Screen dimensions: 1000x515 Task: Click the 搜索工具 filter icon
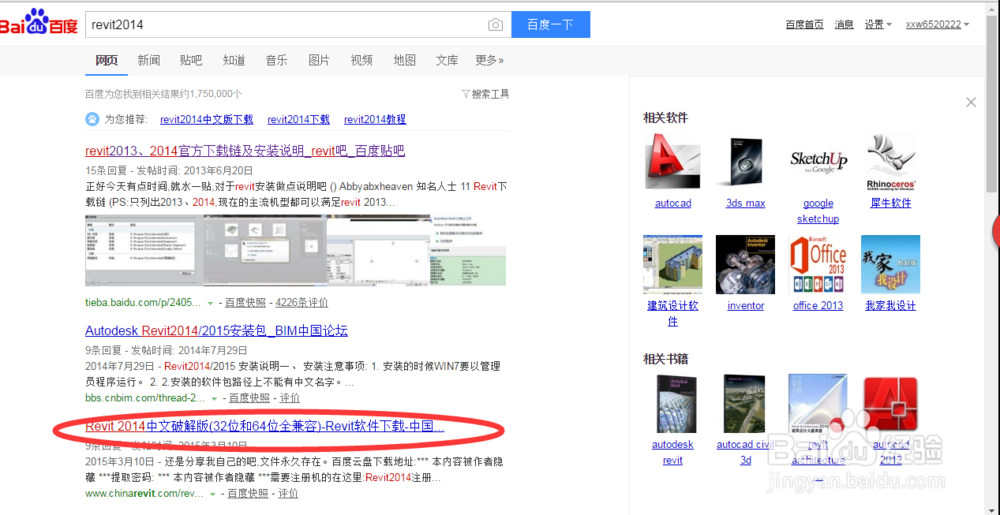click(x=466, y=94)
